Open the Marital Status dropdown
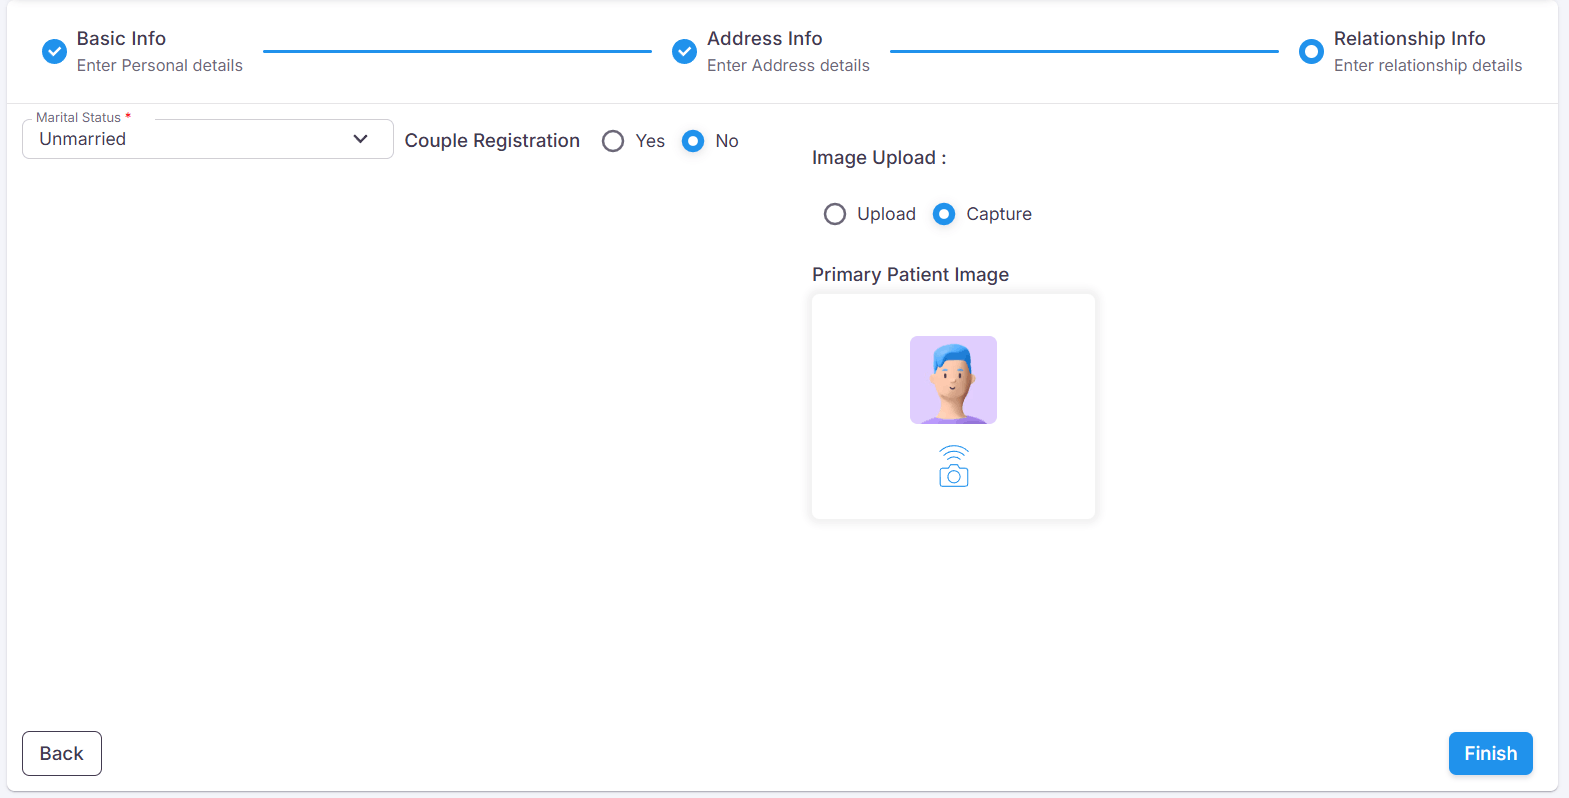This screenshot has width=1569, height=798. [208, 139]
